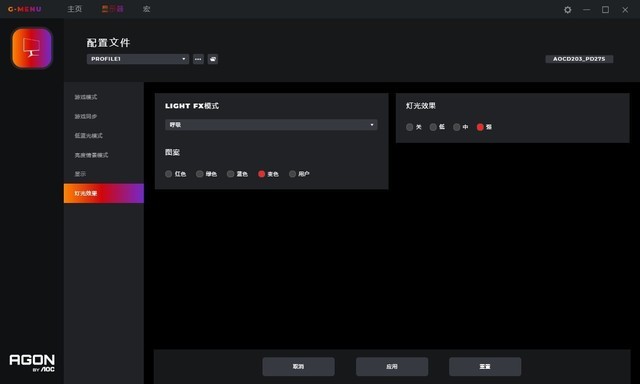Turn off lighting with 关 radio button
This screenshot has height=384, width=640.
[409, 127]
